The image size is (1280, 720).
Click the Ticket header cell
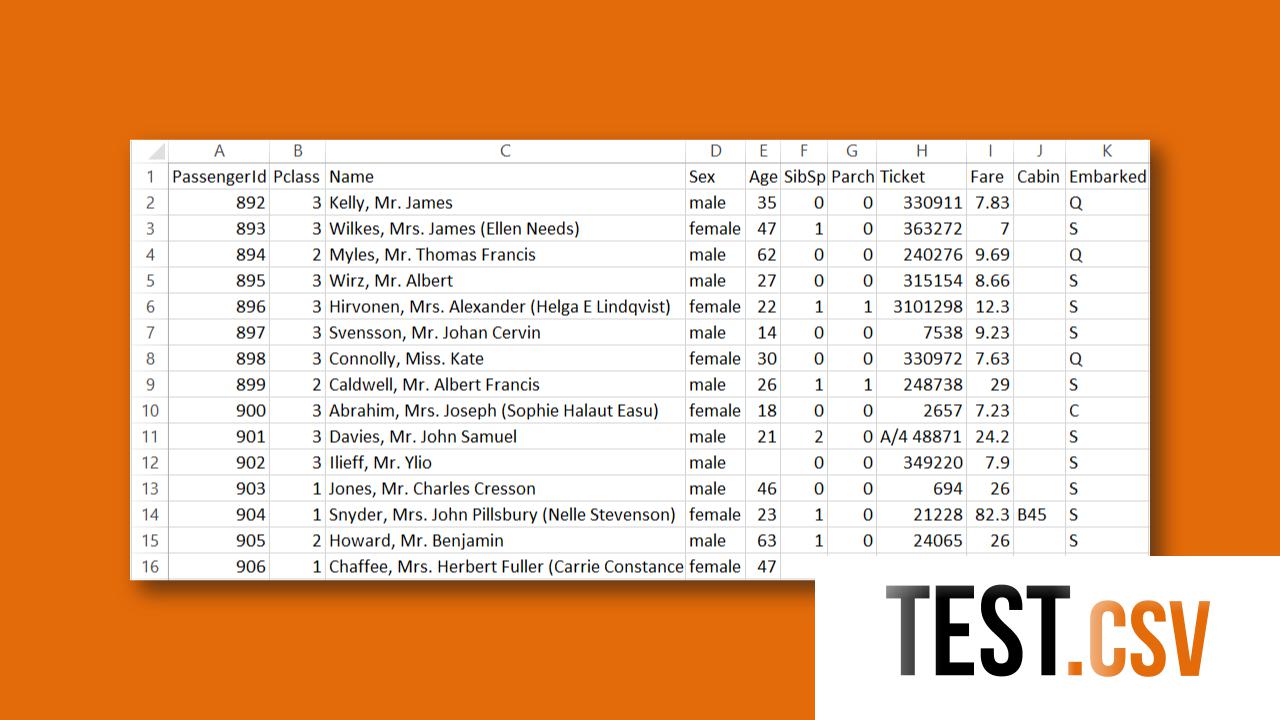pos(922,176)
